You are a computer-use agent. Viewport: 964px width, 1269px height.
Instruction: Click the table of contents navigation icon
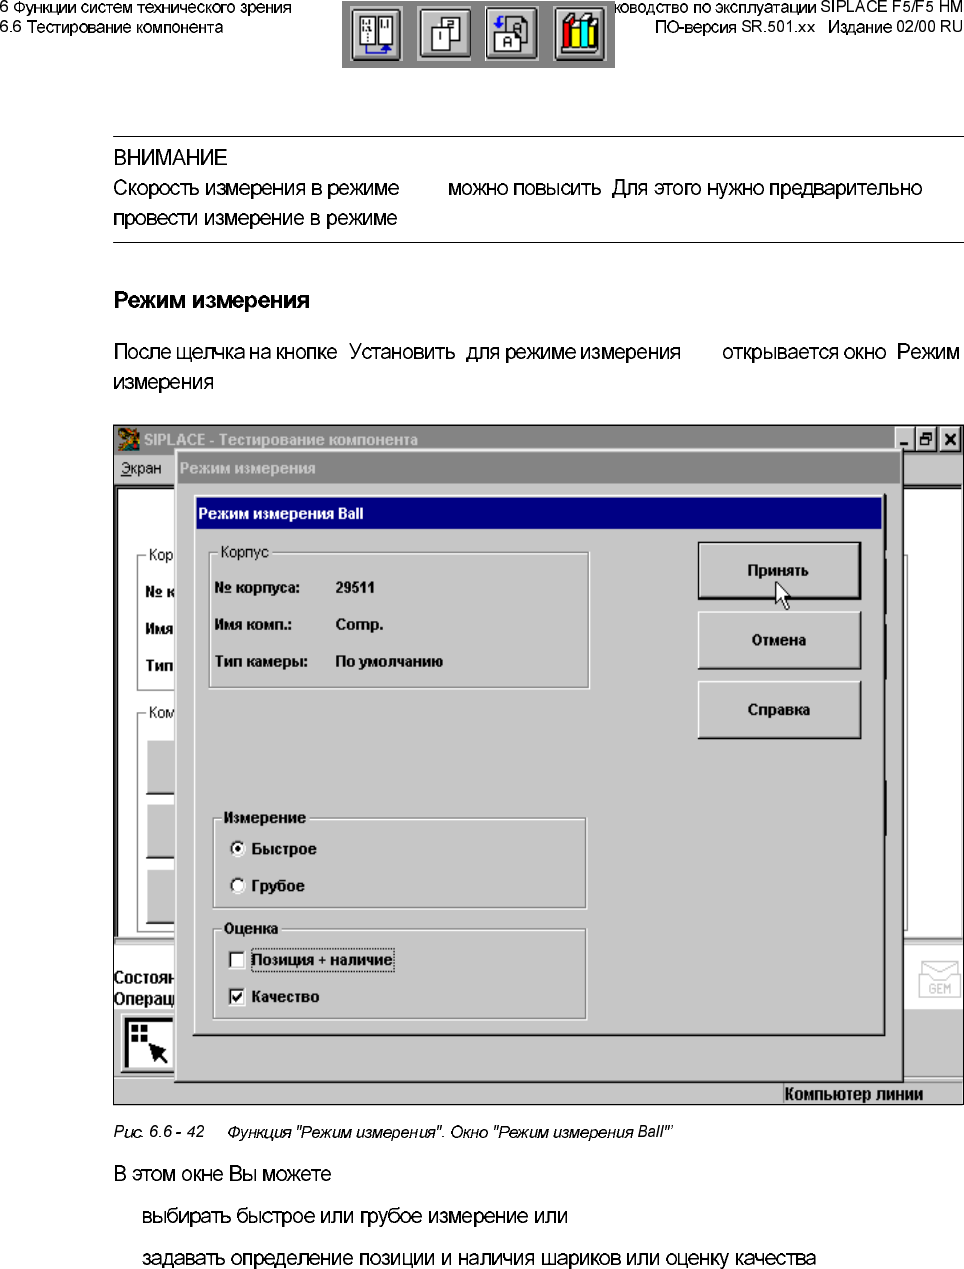[377, 34]
